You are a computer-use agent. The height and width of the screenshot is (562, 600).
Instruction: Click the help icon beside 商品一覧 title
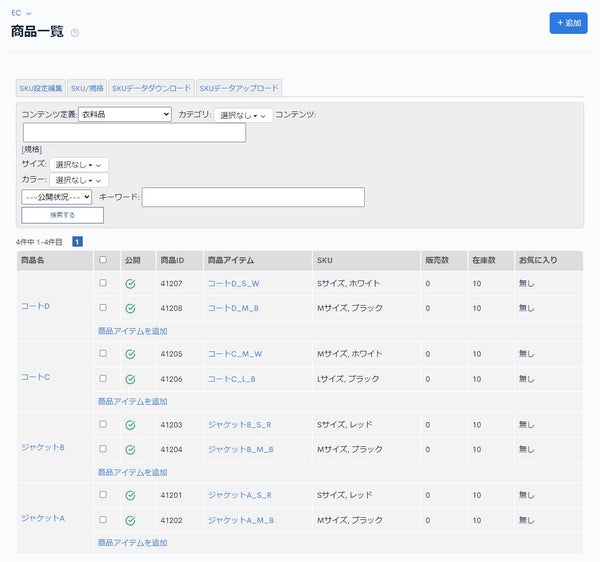point(75,33)
